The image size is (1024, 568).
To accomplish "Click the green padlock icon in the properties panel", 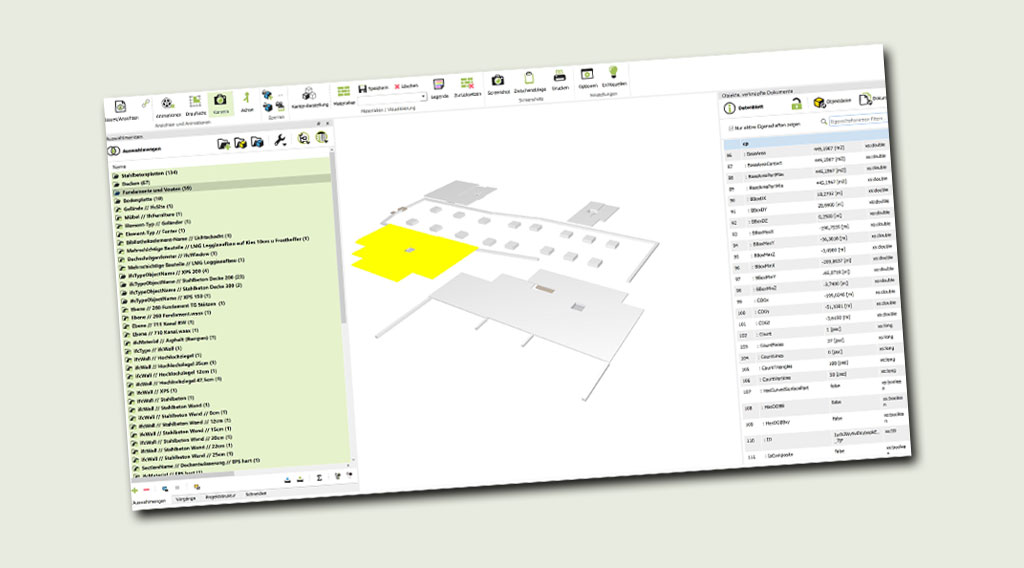I will tap(796, 104).
